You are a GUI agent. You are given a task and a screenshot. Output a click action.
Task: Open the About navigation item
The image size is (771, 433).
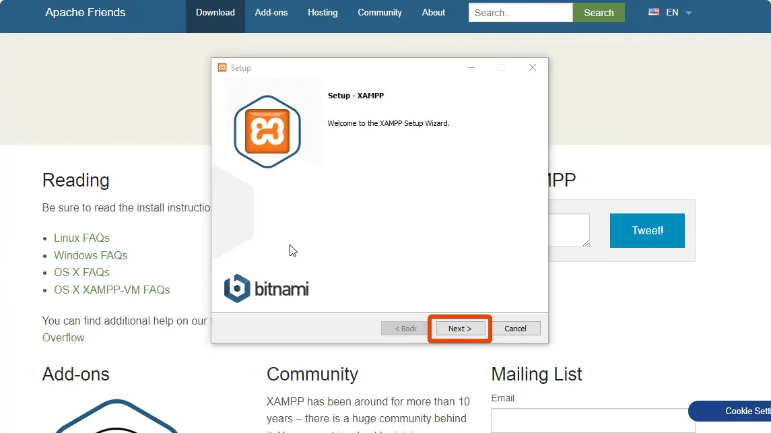click(x=433, y=13)
